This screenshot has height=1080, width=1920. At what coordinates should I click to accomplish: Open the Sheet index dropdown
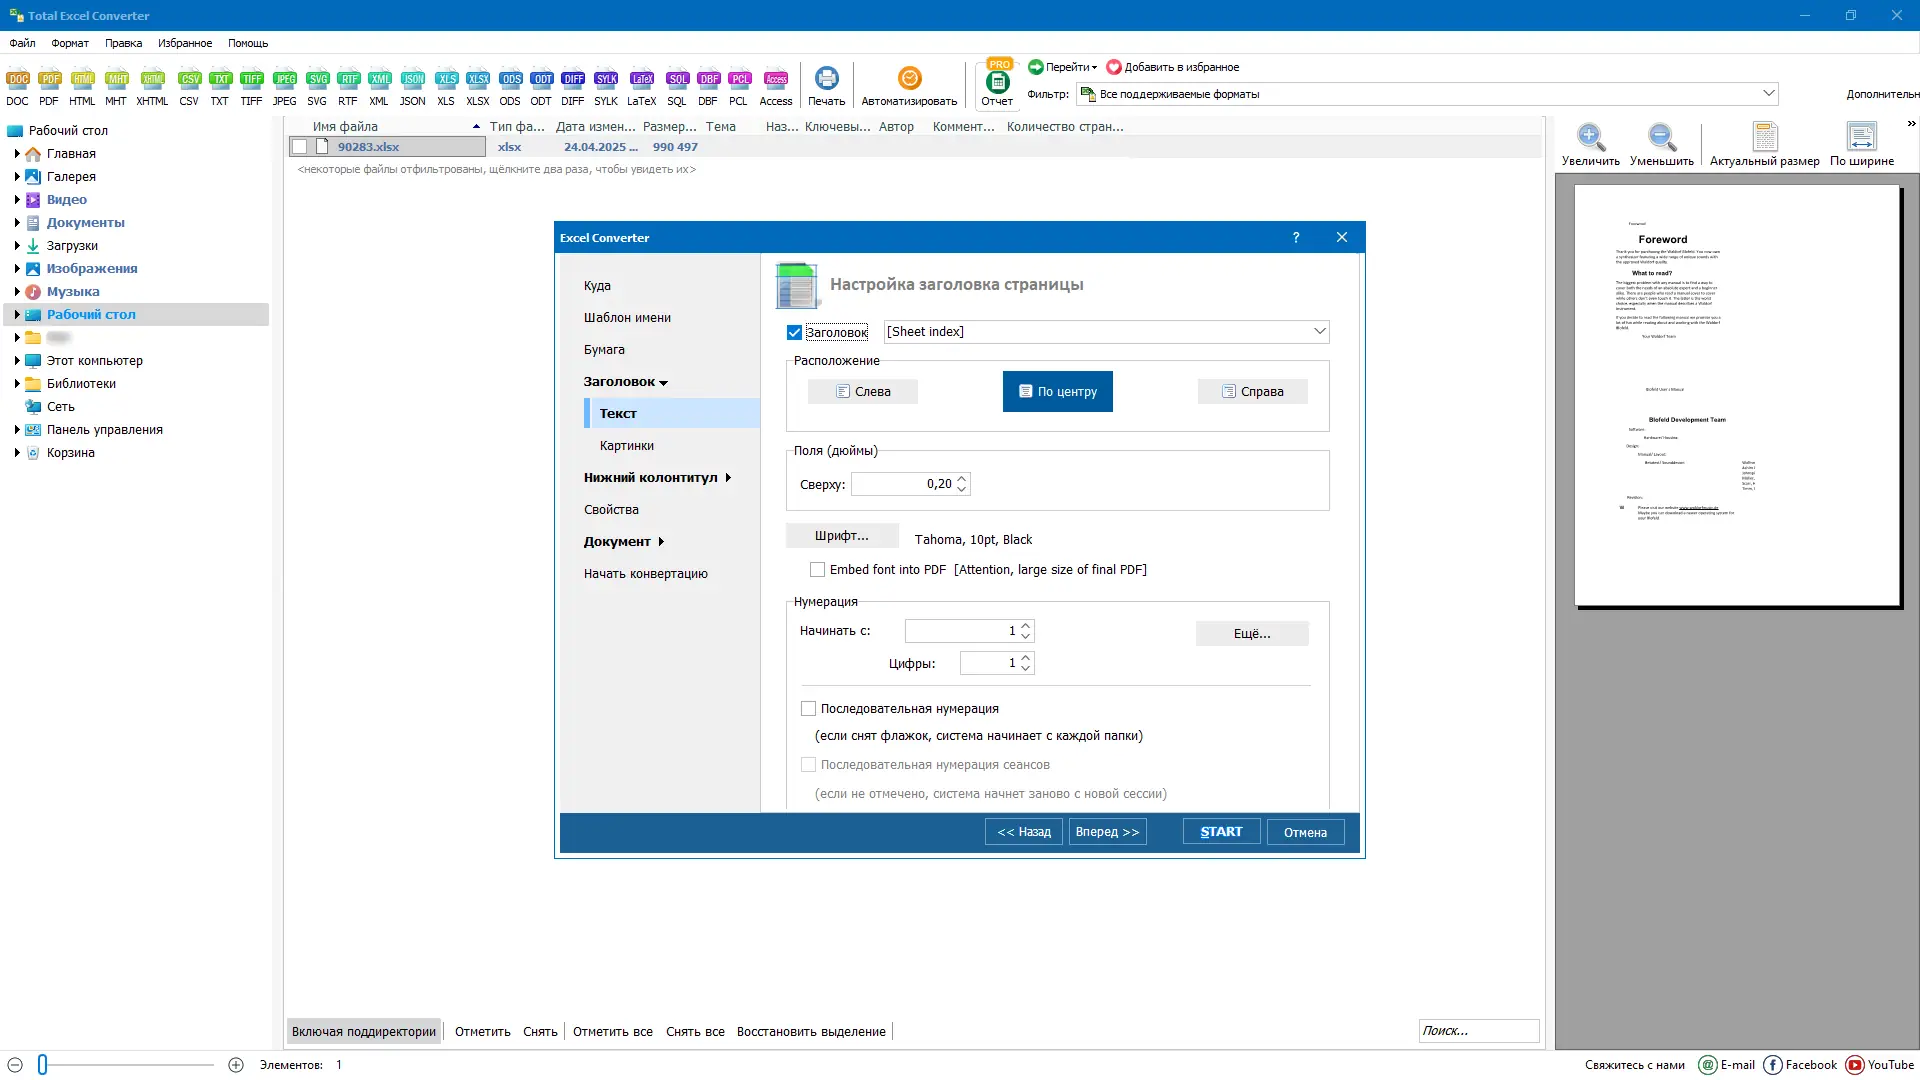[1319, 331]
